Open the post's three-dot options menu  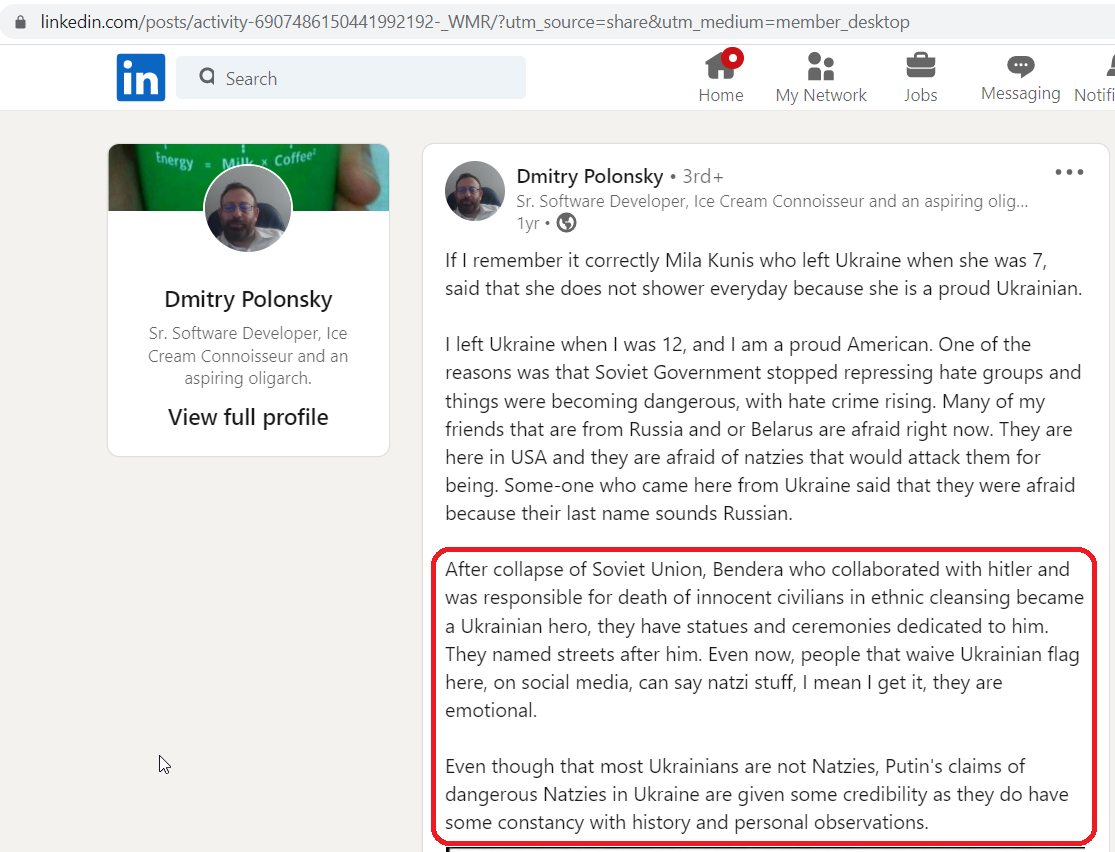[x=1069, y=172]
